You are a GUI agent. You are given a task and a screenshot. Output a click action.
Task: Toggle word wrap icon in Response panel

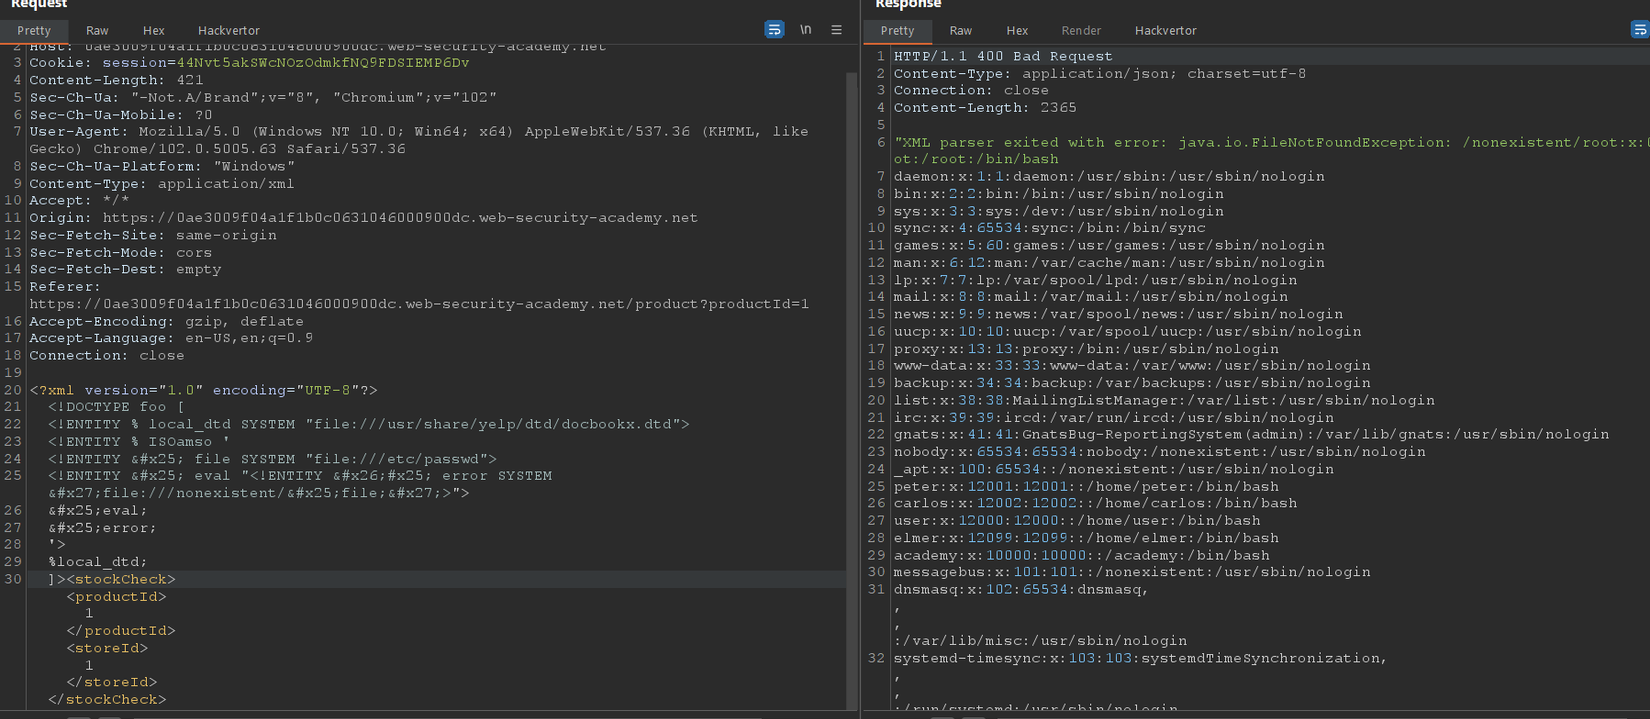(1640, 30)
